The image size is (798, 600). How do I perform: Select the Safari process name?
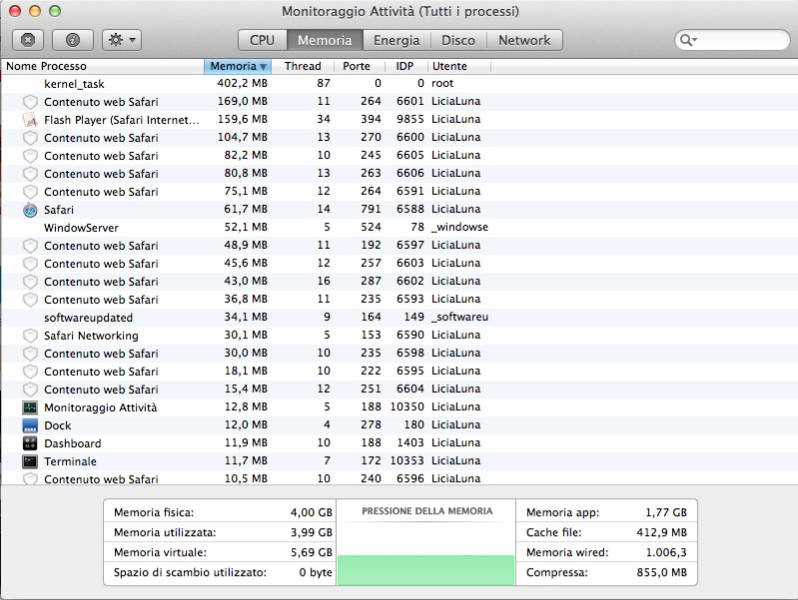click(x=59, y=210)
